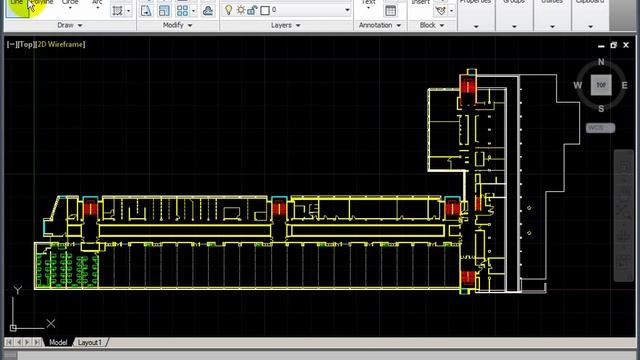Viewport: 640px width, 360px height.
Task: Click the Hatch tool icon
Action: coord(118,11)
